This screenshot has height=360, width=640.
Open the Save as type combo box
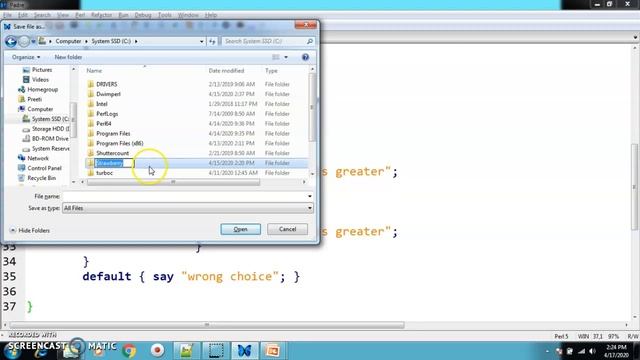pyautogui.click(x=187, y=208)
